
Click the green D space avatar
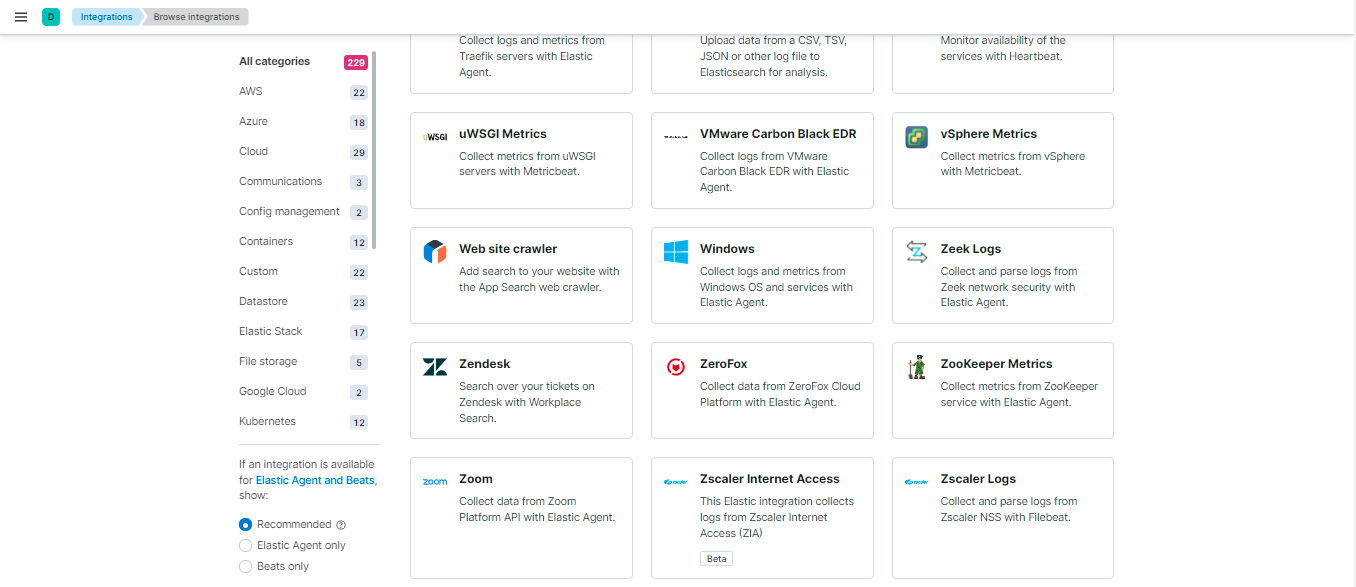(51, 17)
